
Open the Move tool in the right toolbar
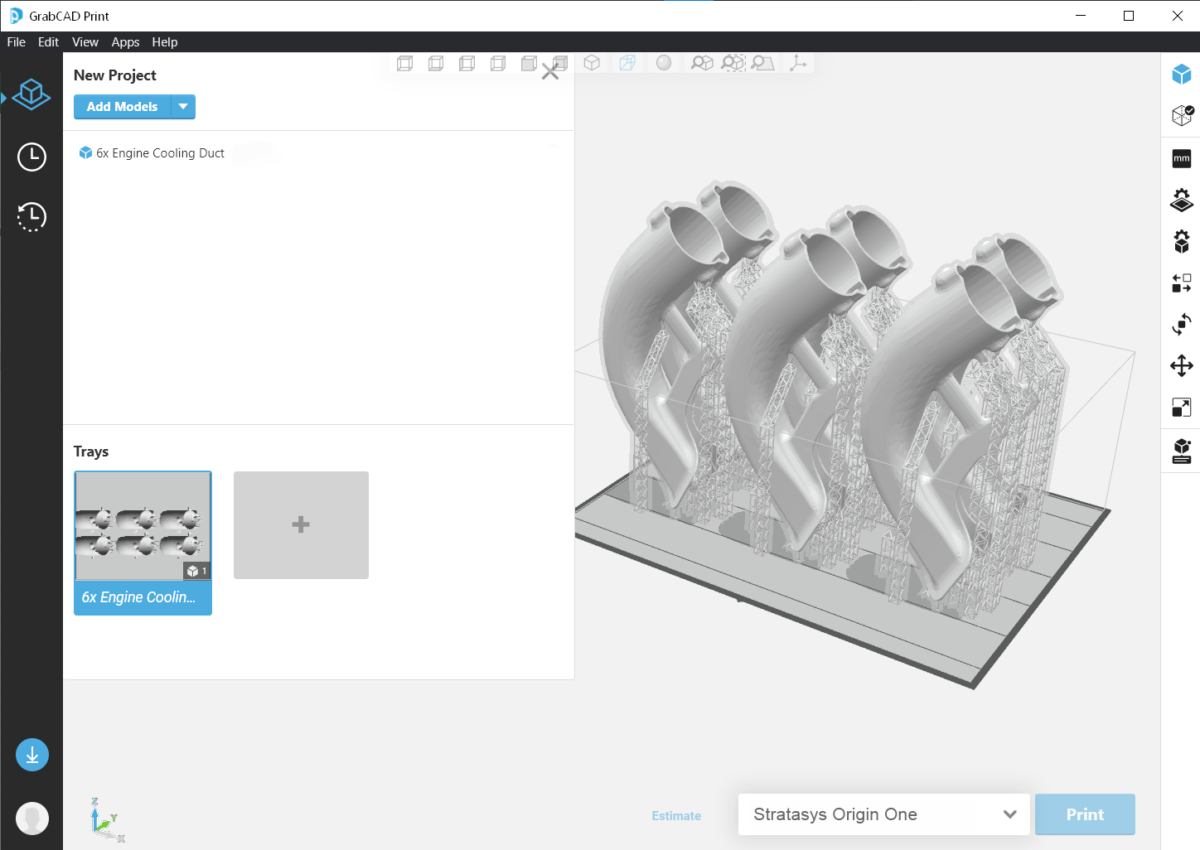pyautogui.click(x=1181, y=365)
